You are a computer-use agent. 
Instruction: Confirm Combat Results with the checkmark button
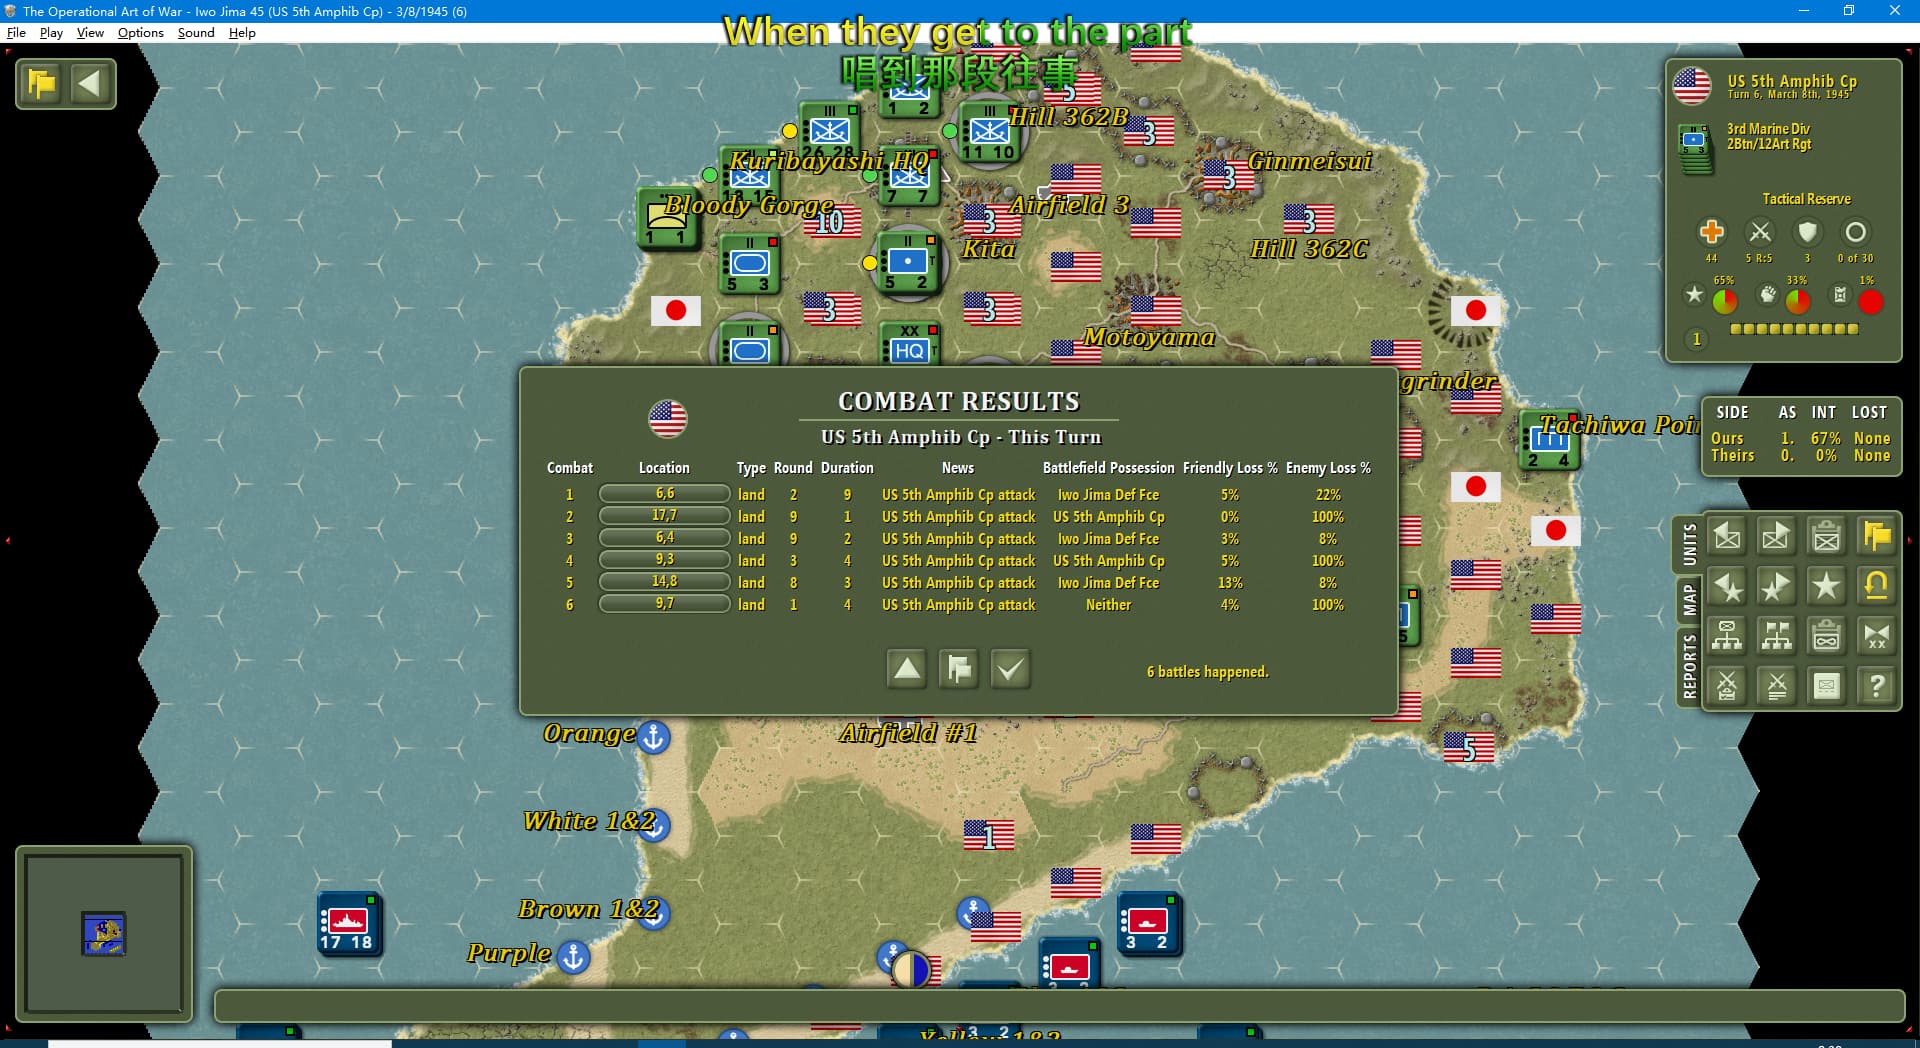[x=1011, y=669]
